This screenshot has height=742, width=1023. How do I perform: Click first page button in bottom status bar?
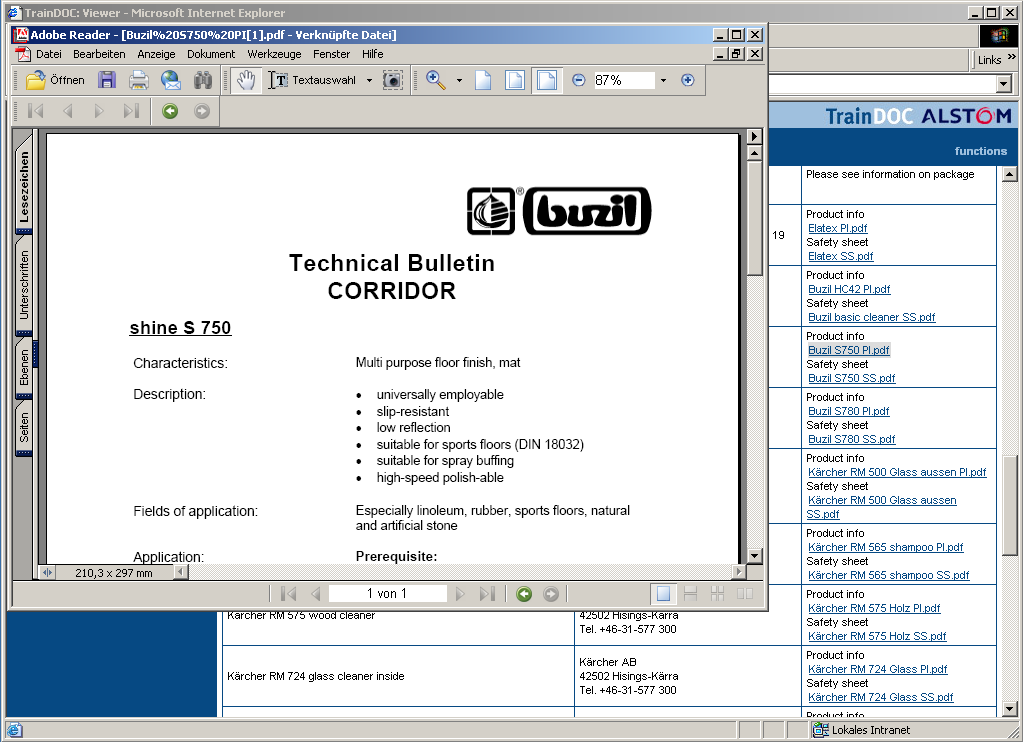click(288, 594)
